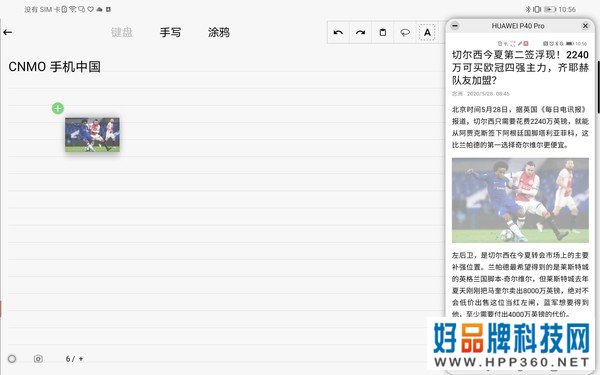Click the 10:56 clock in status bar
The height and width of the screenshot is (375, 600).
[567, 9]
